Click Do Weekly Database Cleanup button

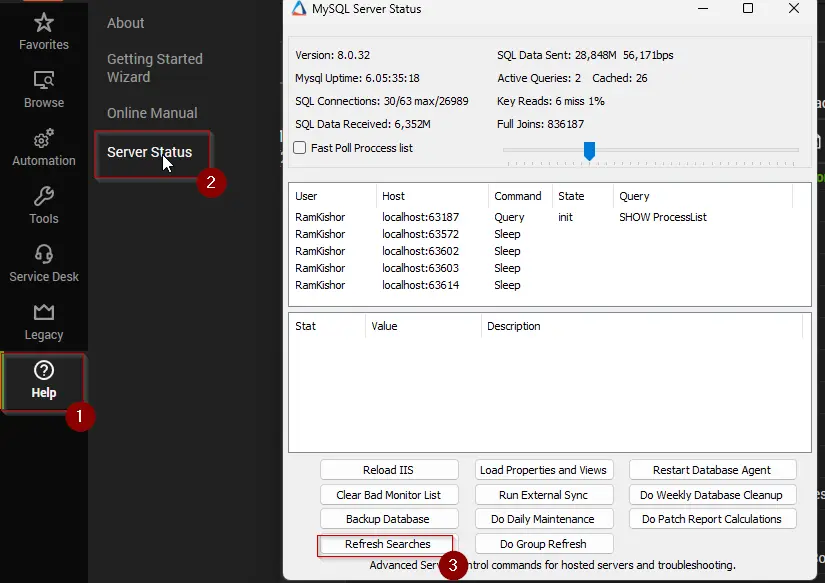click(x=712, y=495)
